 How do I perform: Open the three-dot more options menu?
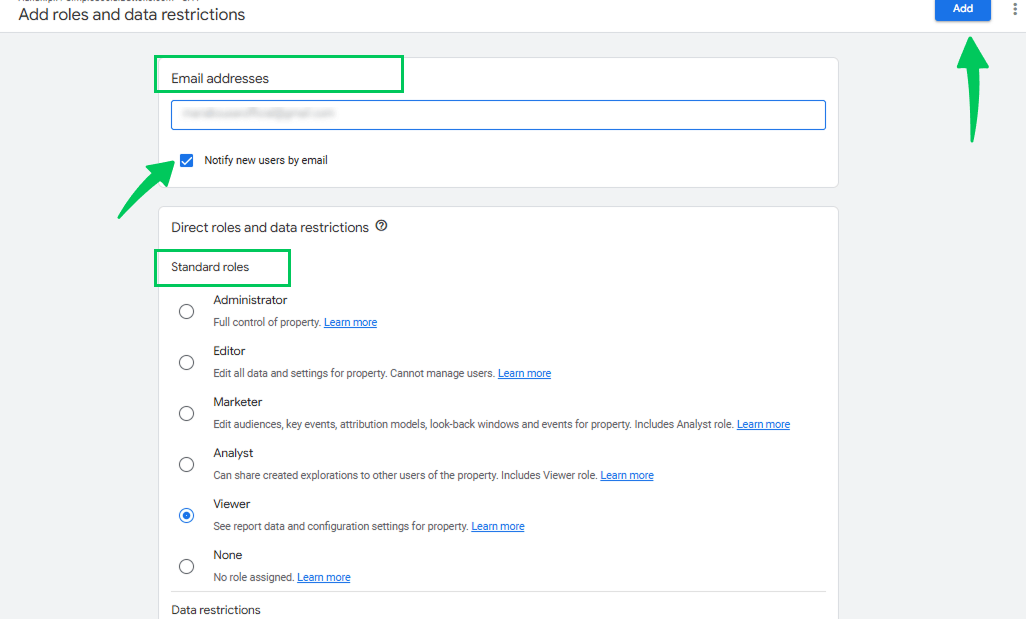click(1014, 9)
